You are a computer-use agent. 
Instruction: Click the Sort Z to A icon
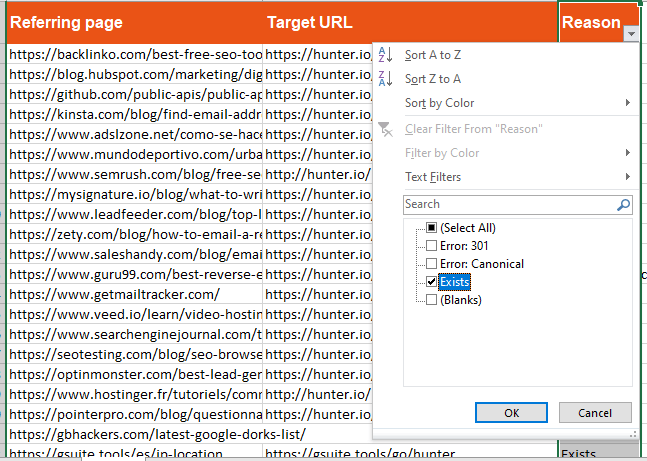[x=385, y=78]
